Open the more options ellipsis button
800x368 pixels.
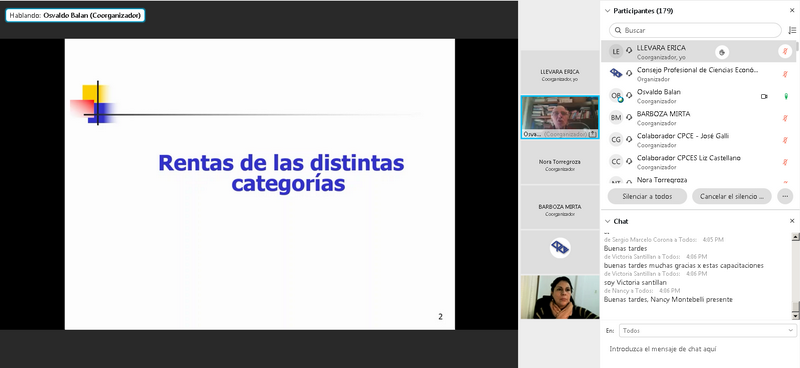click(x=785, y=196)
